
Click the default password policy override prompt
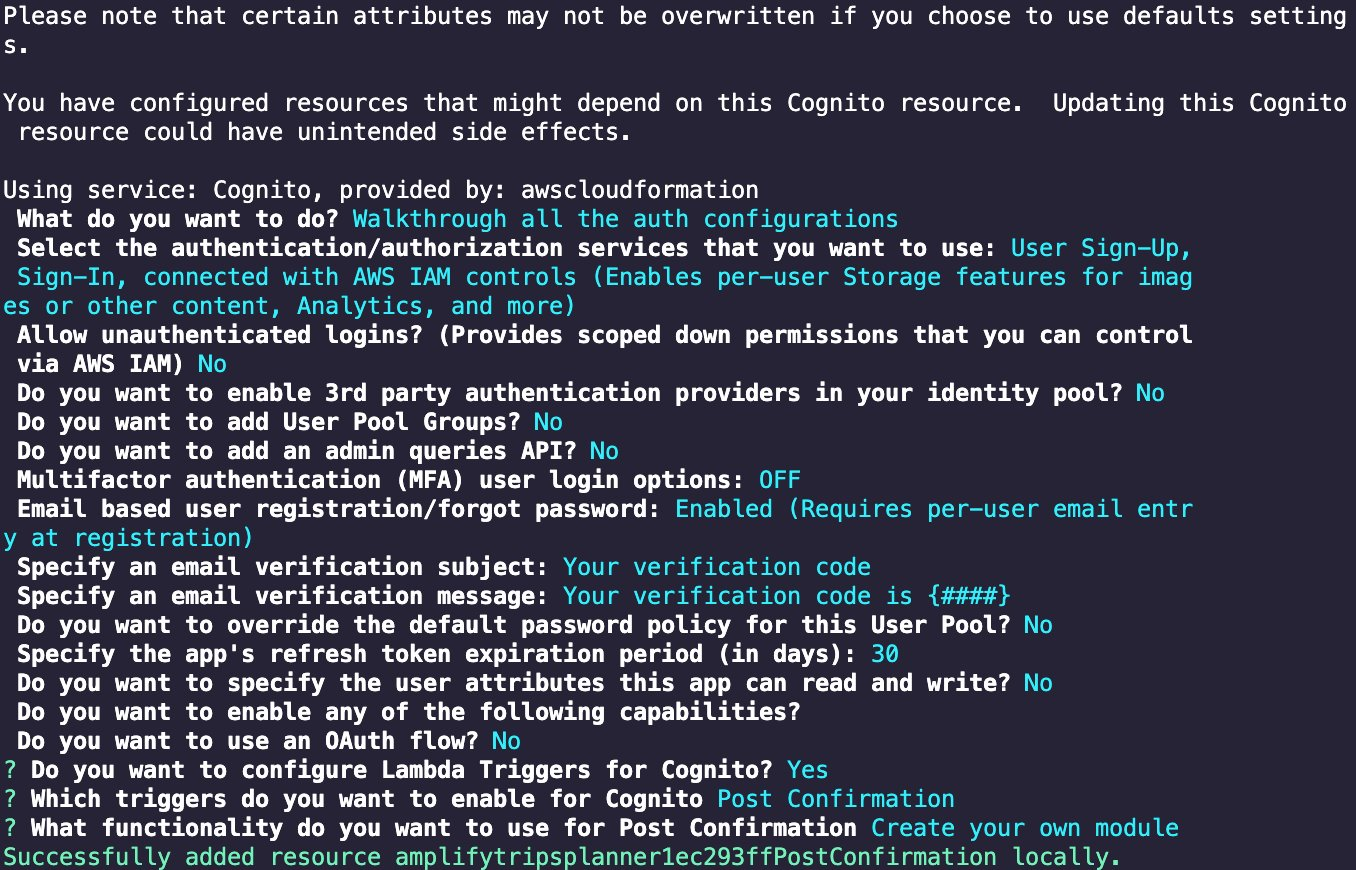point(514,625)
